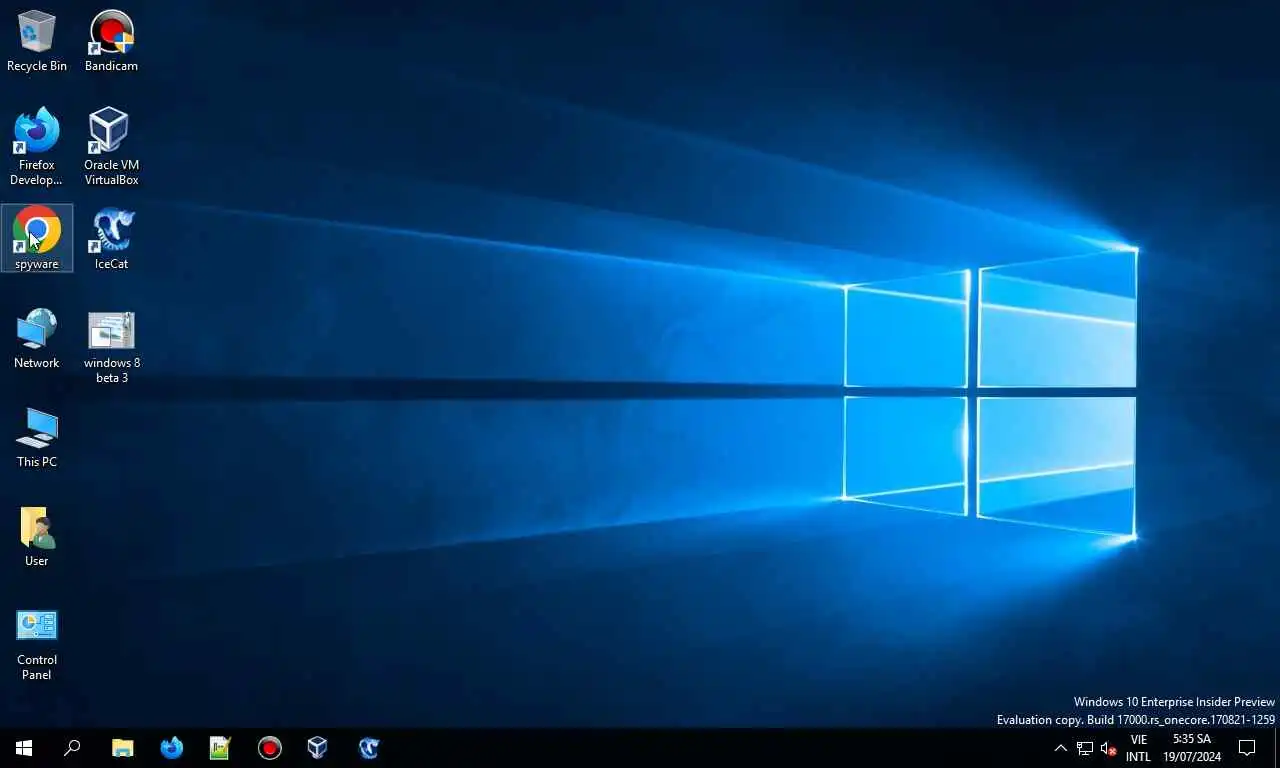Switch the VIE INTL input language

click(x=1138, y=748)
